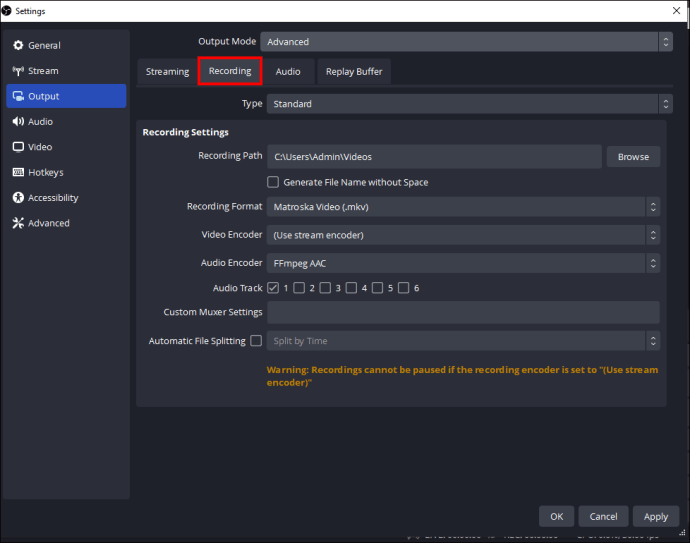Click Browse for recording path
This screenshot has width=690, height=543.
coord(633,157)
